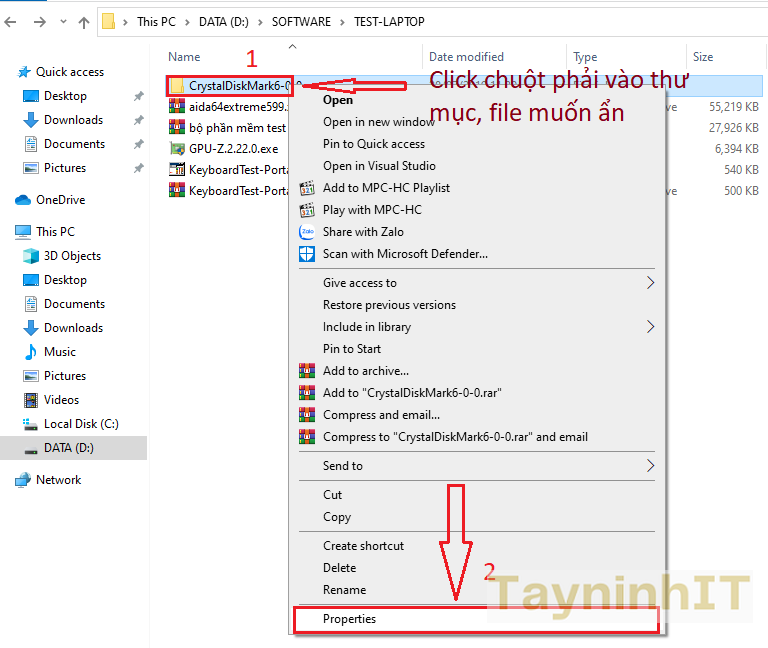Select the GPU-Z.2.22.0.exe file icon
This screenshot has height=648, width=768.
coord(177,148)
